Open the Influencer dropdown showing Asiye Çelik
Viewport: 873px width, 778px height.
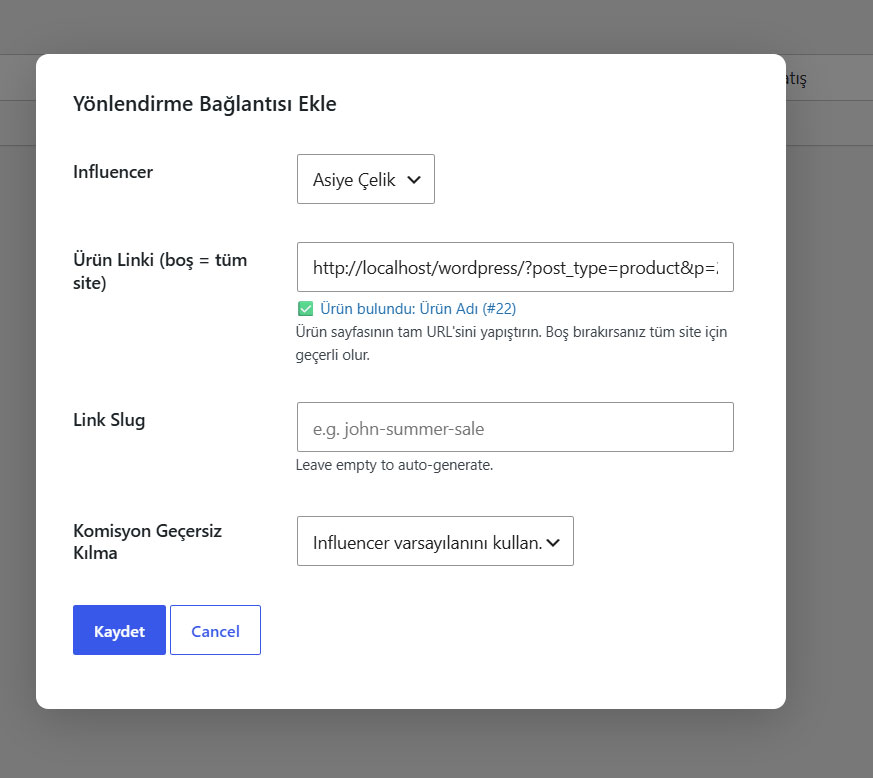coord(366,179)
